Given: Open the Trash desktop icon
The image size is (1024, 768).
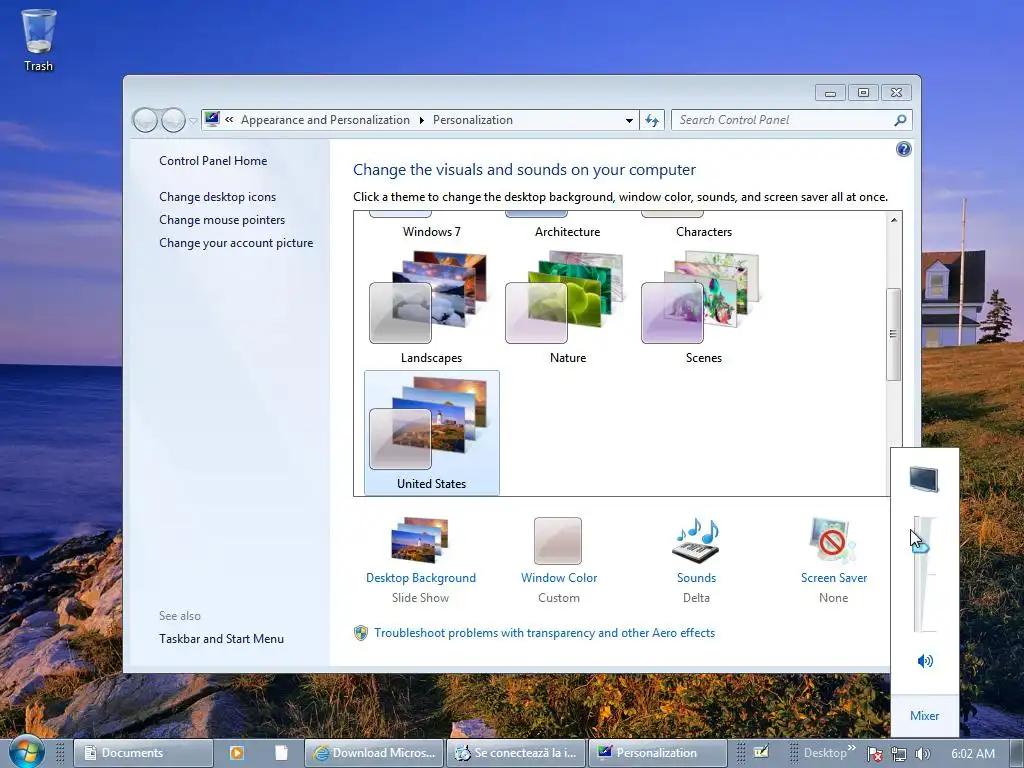Looking at the screenshot, I should (x=39, y=39).
